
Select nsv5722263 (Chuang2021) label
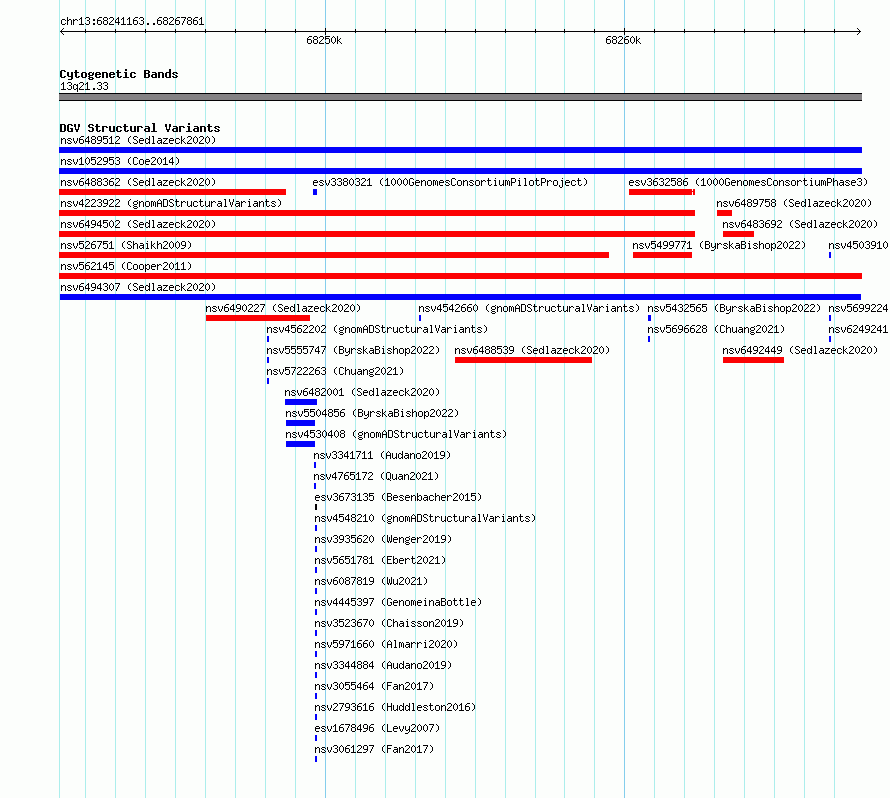click(x=335, y=371)
